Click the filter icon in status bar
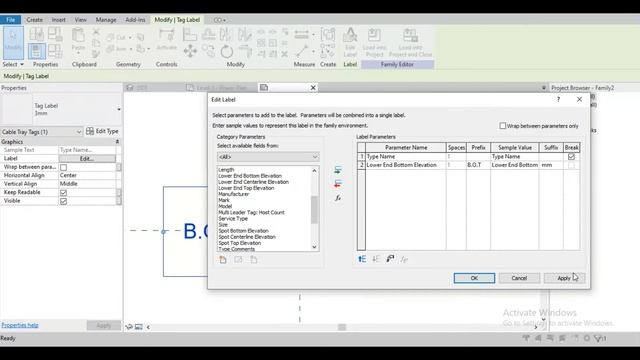The width and height of the screenshot is (640, 360). 599,338
